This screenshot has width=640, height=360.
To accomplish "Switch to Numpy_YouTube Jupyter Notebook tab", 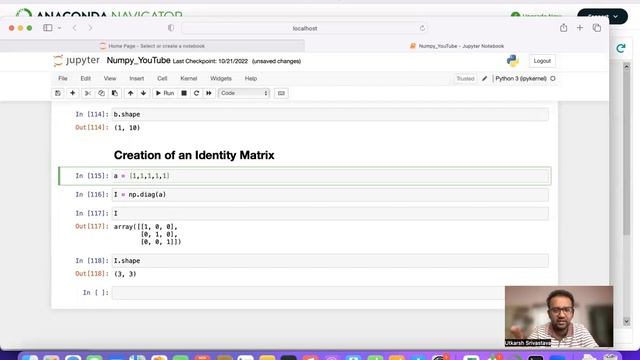I will pos(457,46).
